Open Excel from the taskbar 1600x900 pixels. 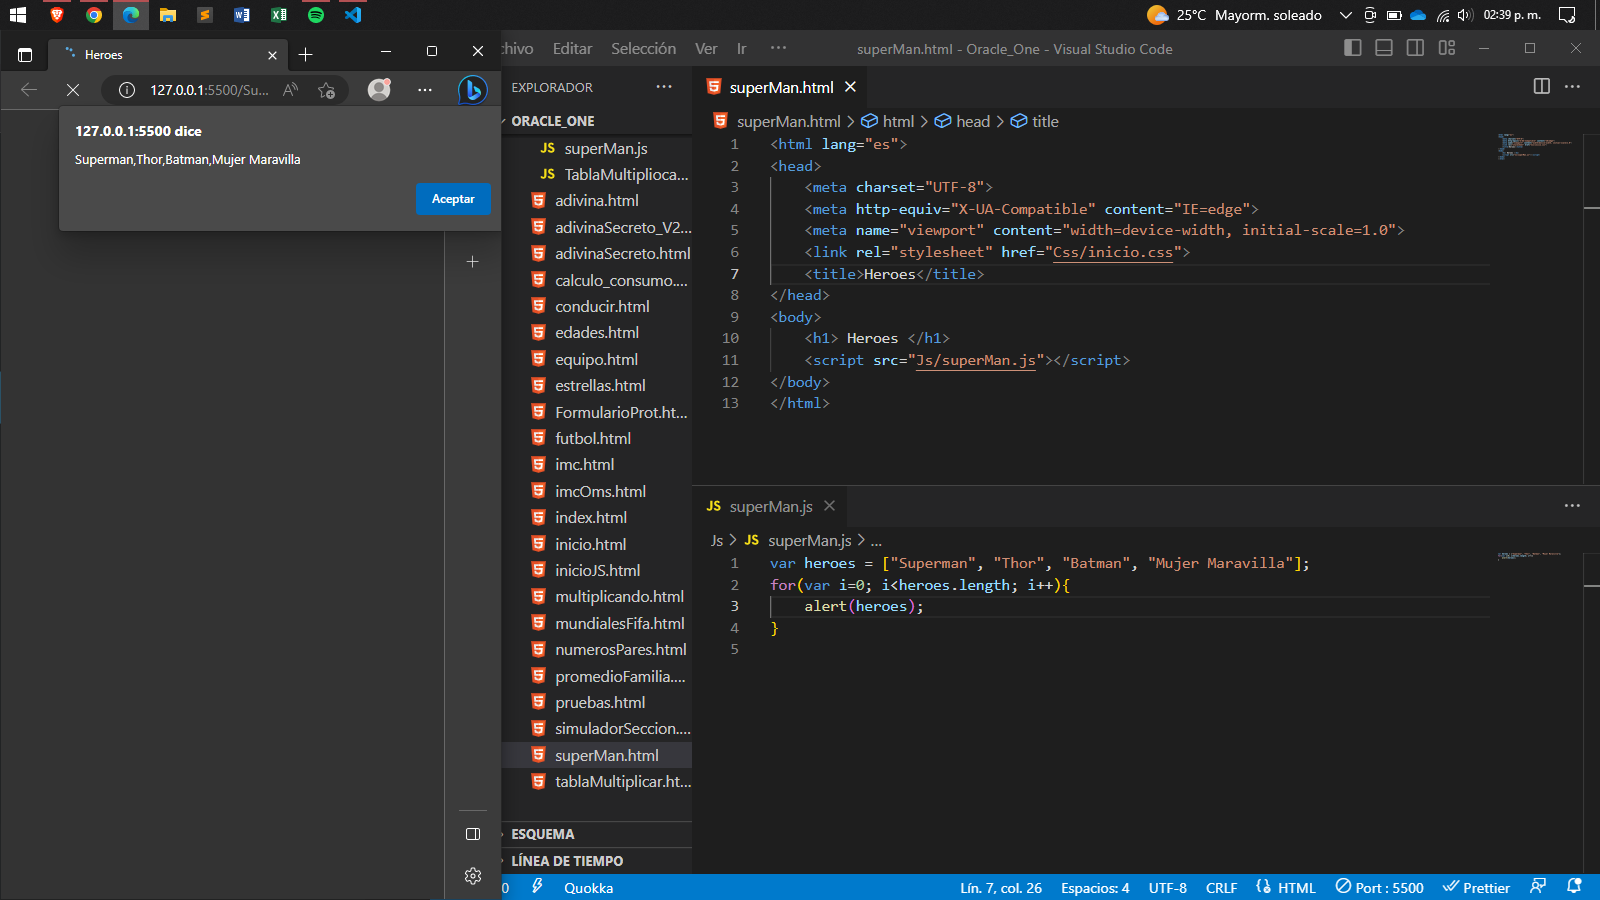279,15
